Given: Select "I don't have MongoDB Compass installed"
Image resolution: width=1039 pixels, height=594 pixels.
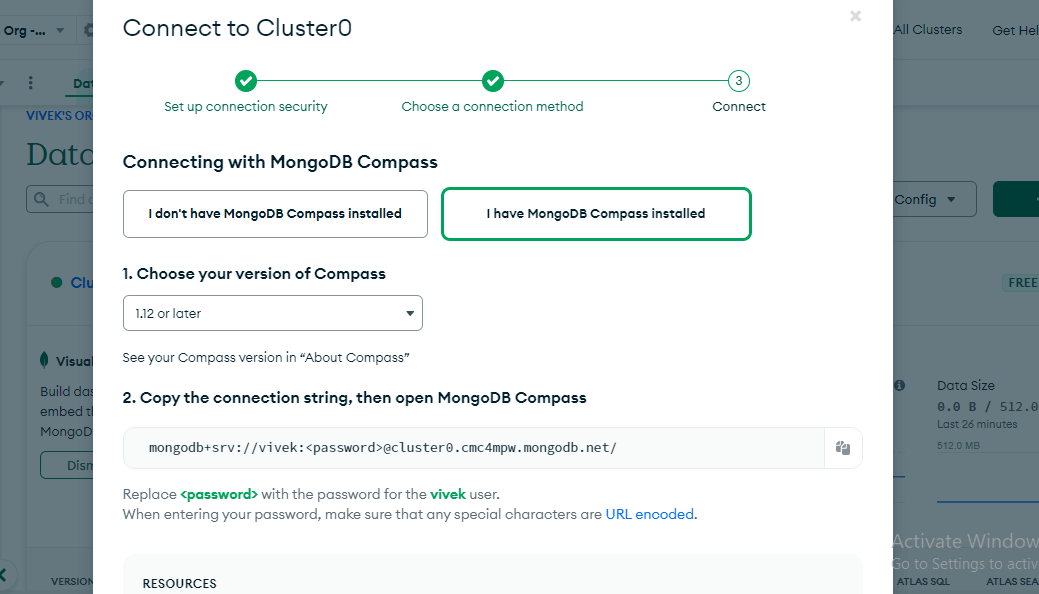Looking at the screenshot, I should (275, 214).
